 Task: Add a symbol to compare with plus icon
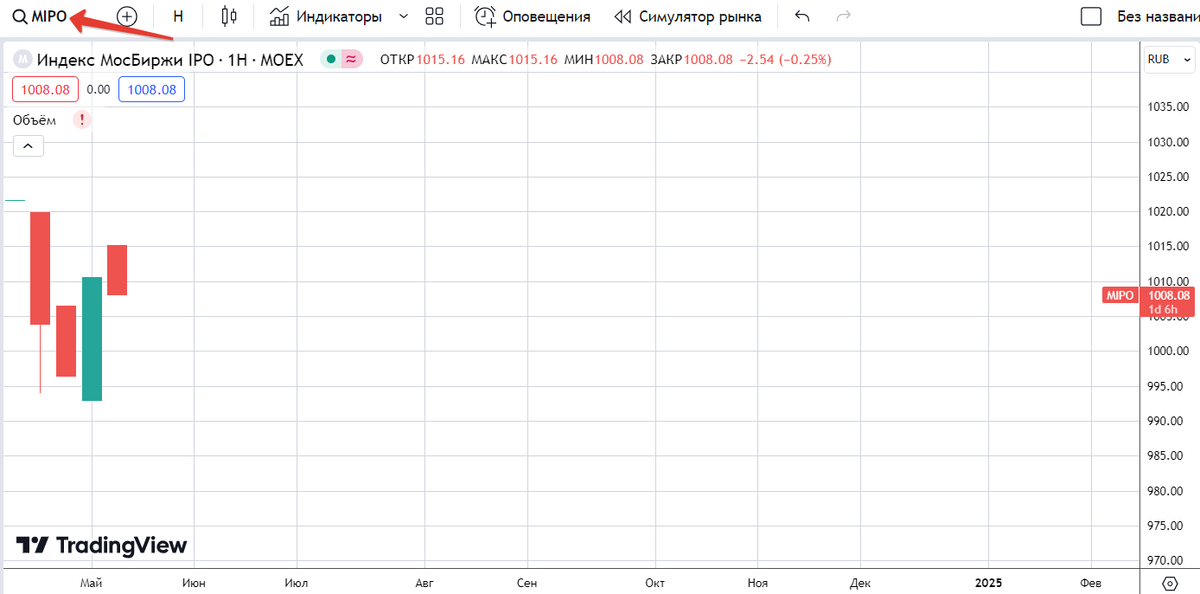(127, 16)
